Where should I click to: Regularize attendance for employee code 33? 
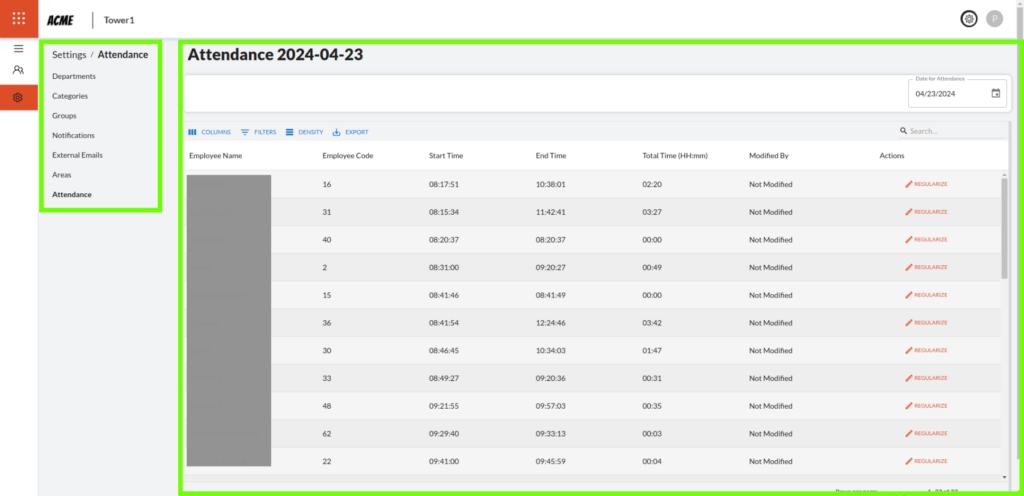pyautogui.click(x=926, y=378)
